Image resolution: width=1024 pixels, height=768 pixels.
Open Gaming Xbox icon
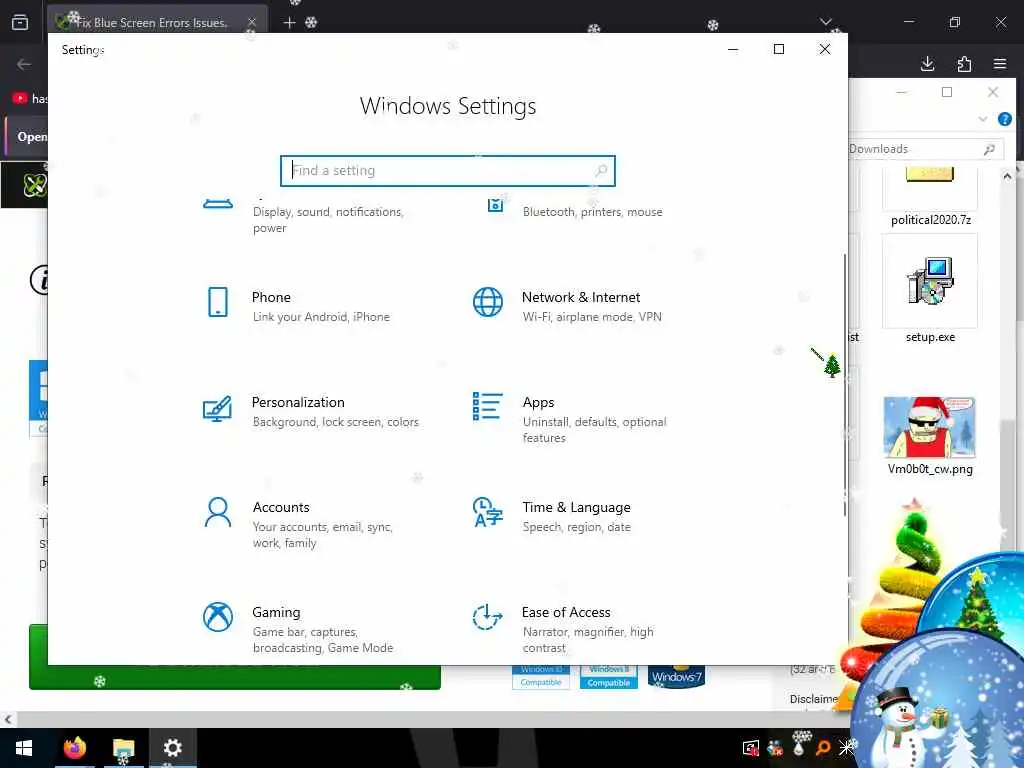(x=217, y=617)
